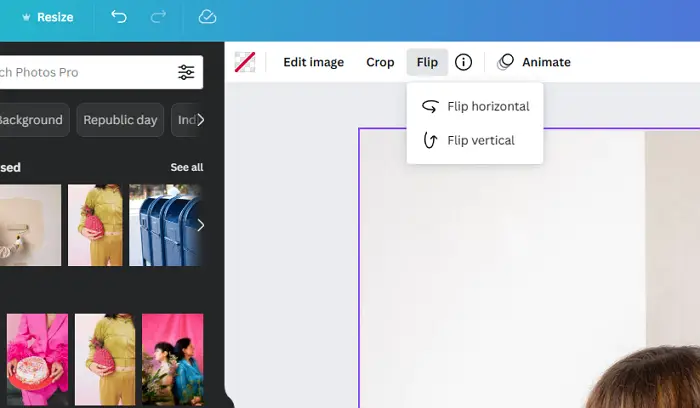Click the Animate button
Screen dimensions: 700x408
534,62
